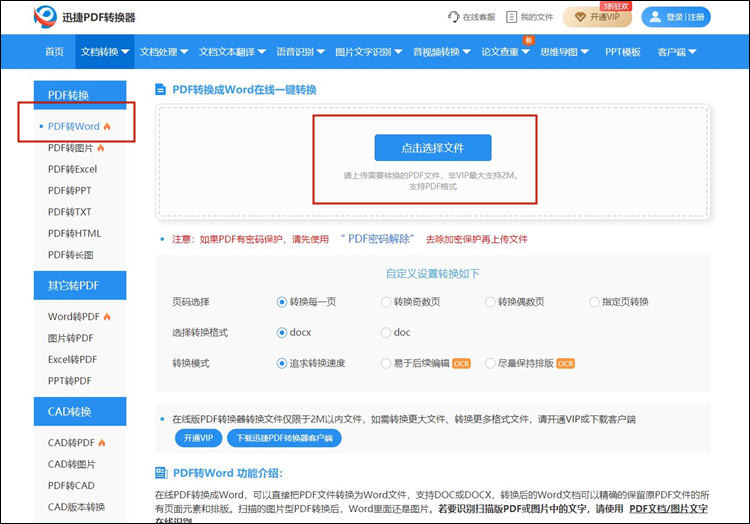Open the PDF密码解除 link
This screenshot has width=750, height=524.
coord(379,239)
